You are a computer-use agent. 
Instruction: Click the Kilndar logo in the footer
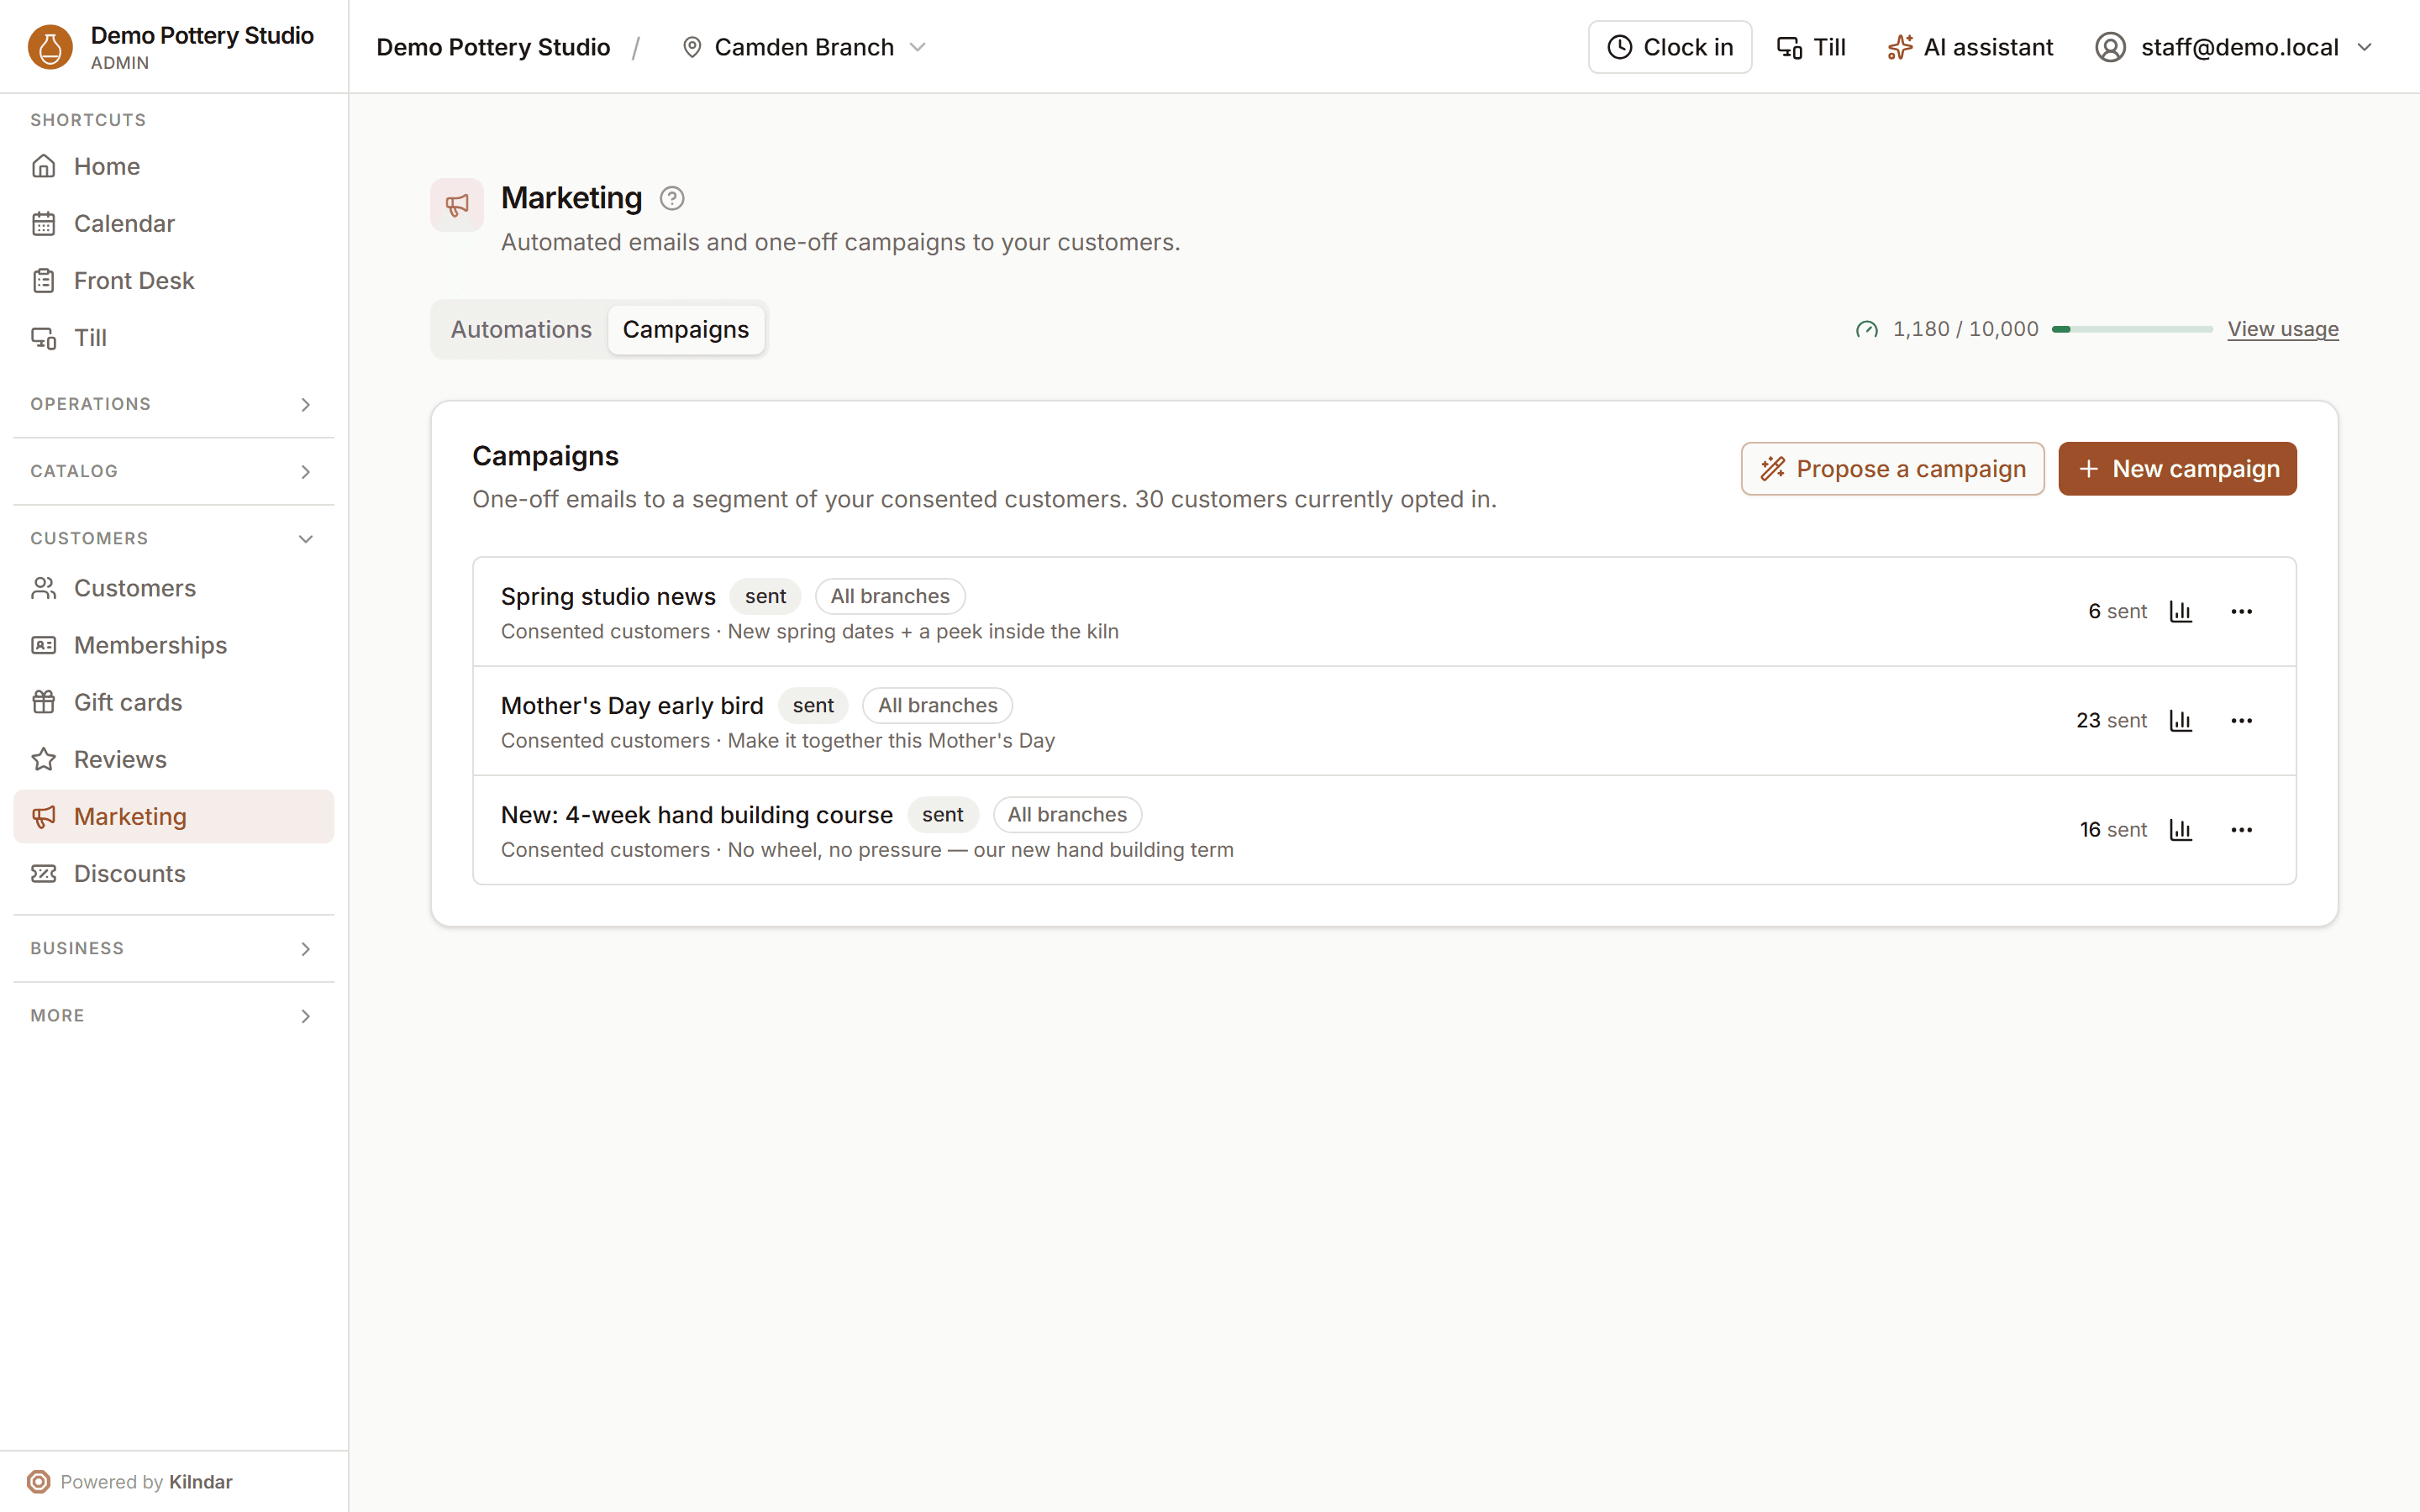coord(38,1481)
